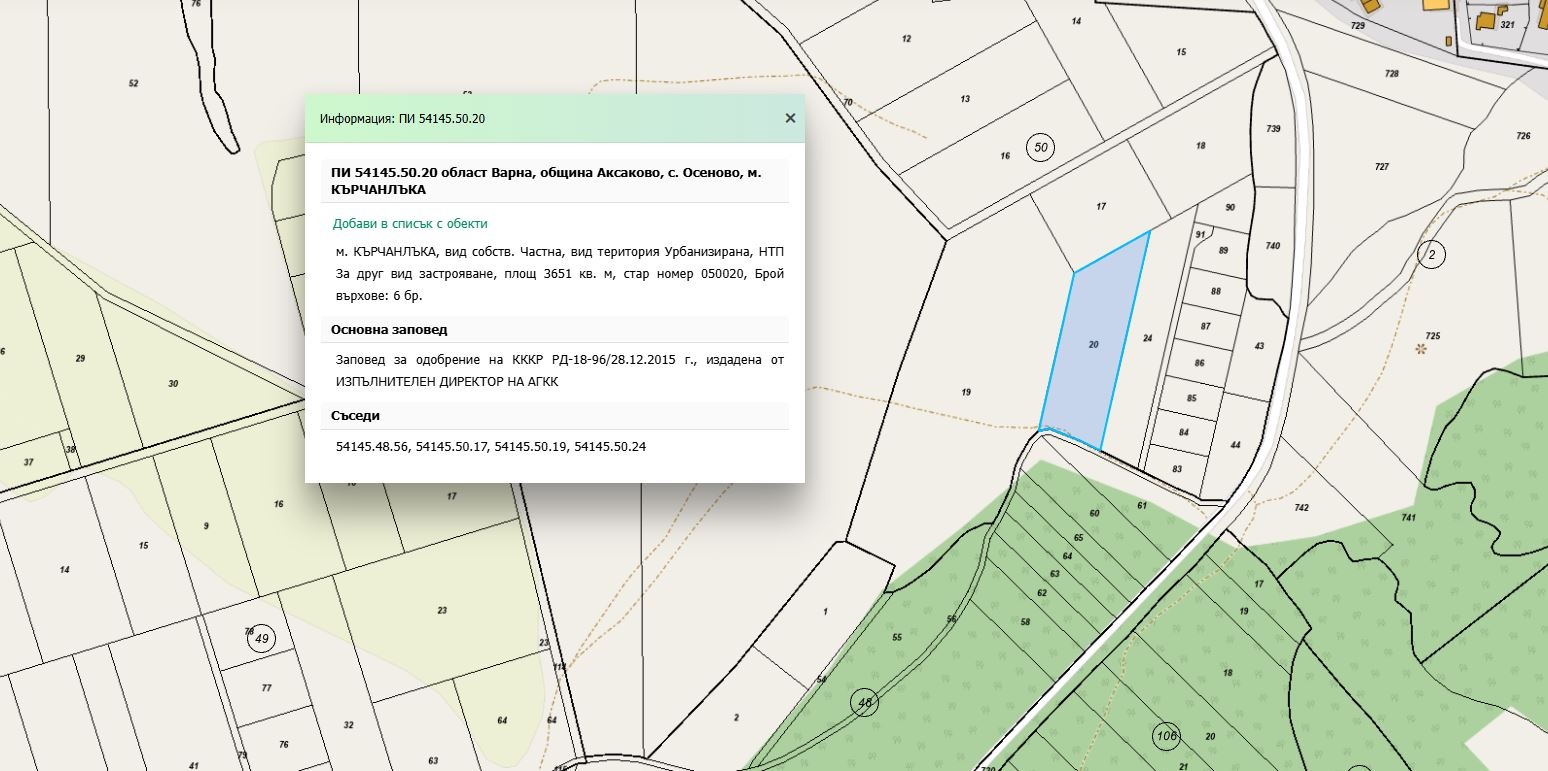The image size is (1548, 771).
Task: Select small lot number 88
Action: pyautogui.click(x=1215, y=292)
